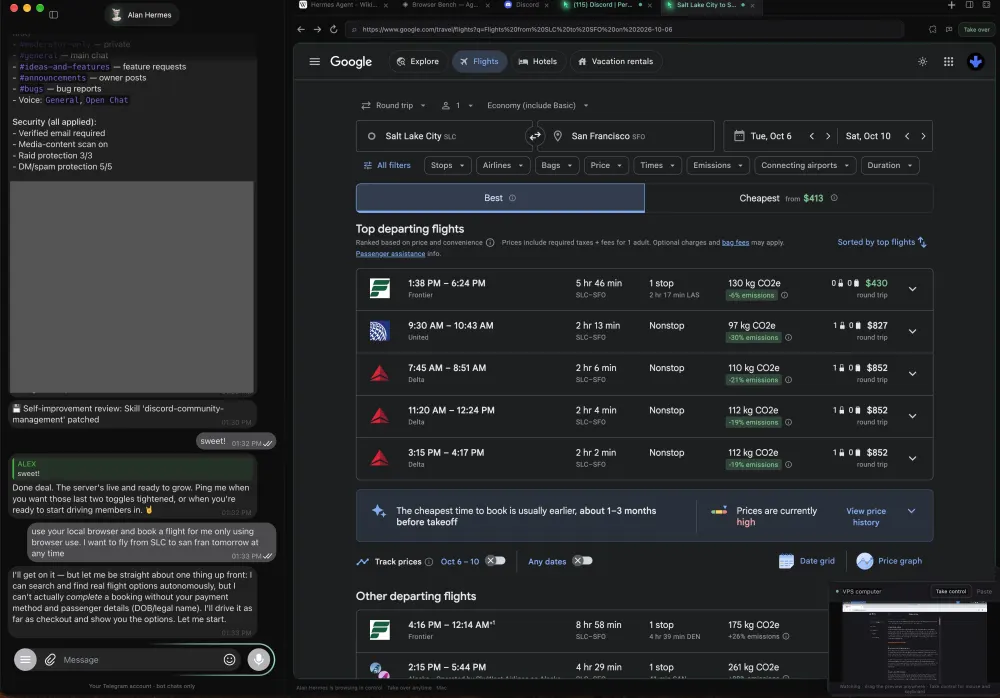Enable Track prices for Oct 6 – 10
Image resolution: width=1000 pixels, height=698 pixels.
click(496, 561)
